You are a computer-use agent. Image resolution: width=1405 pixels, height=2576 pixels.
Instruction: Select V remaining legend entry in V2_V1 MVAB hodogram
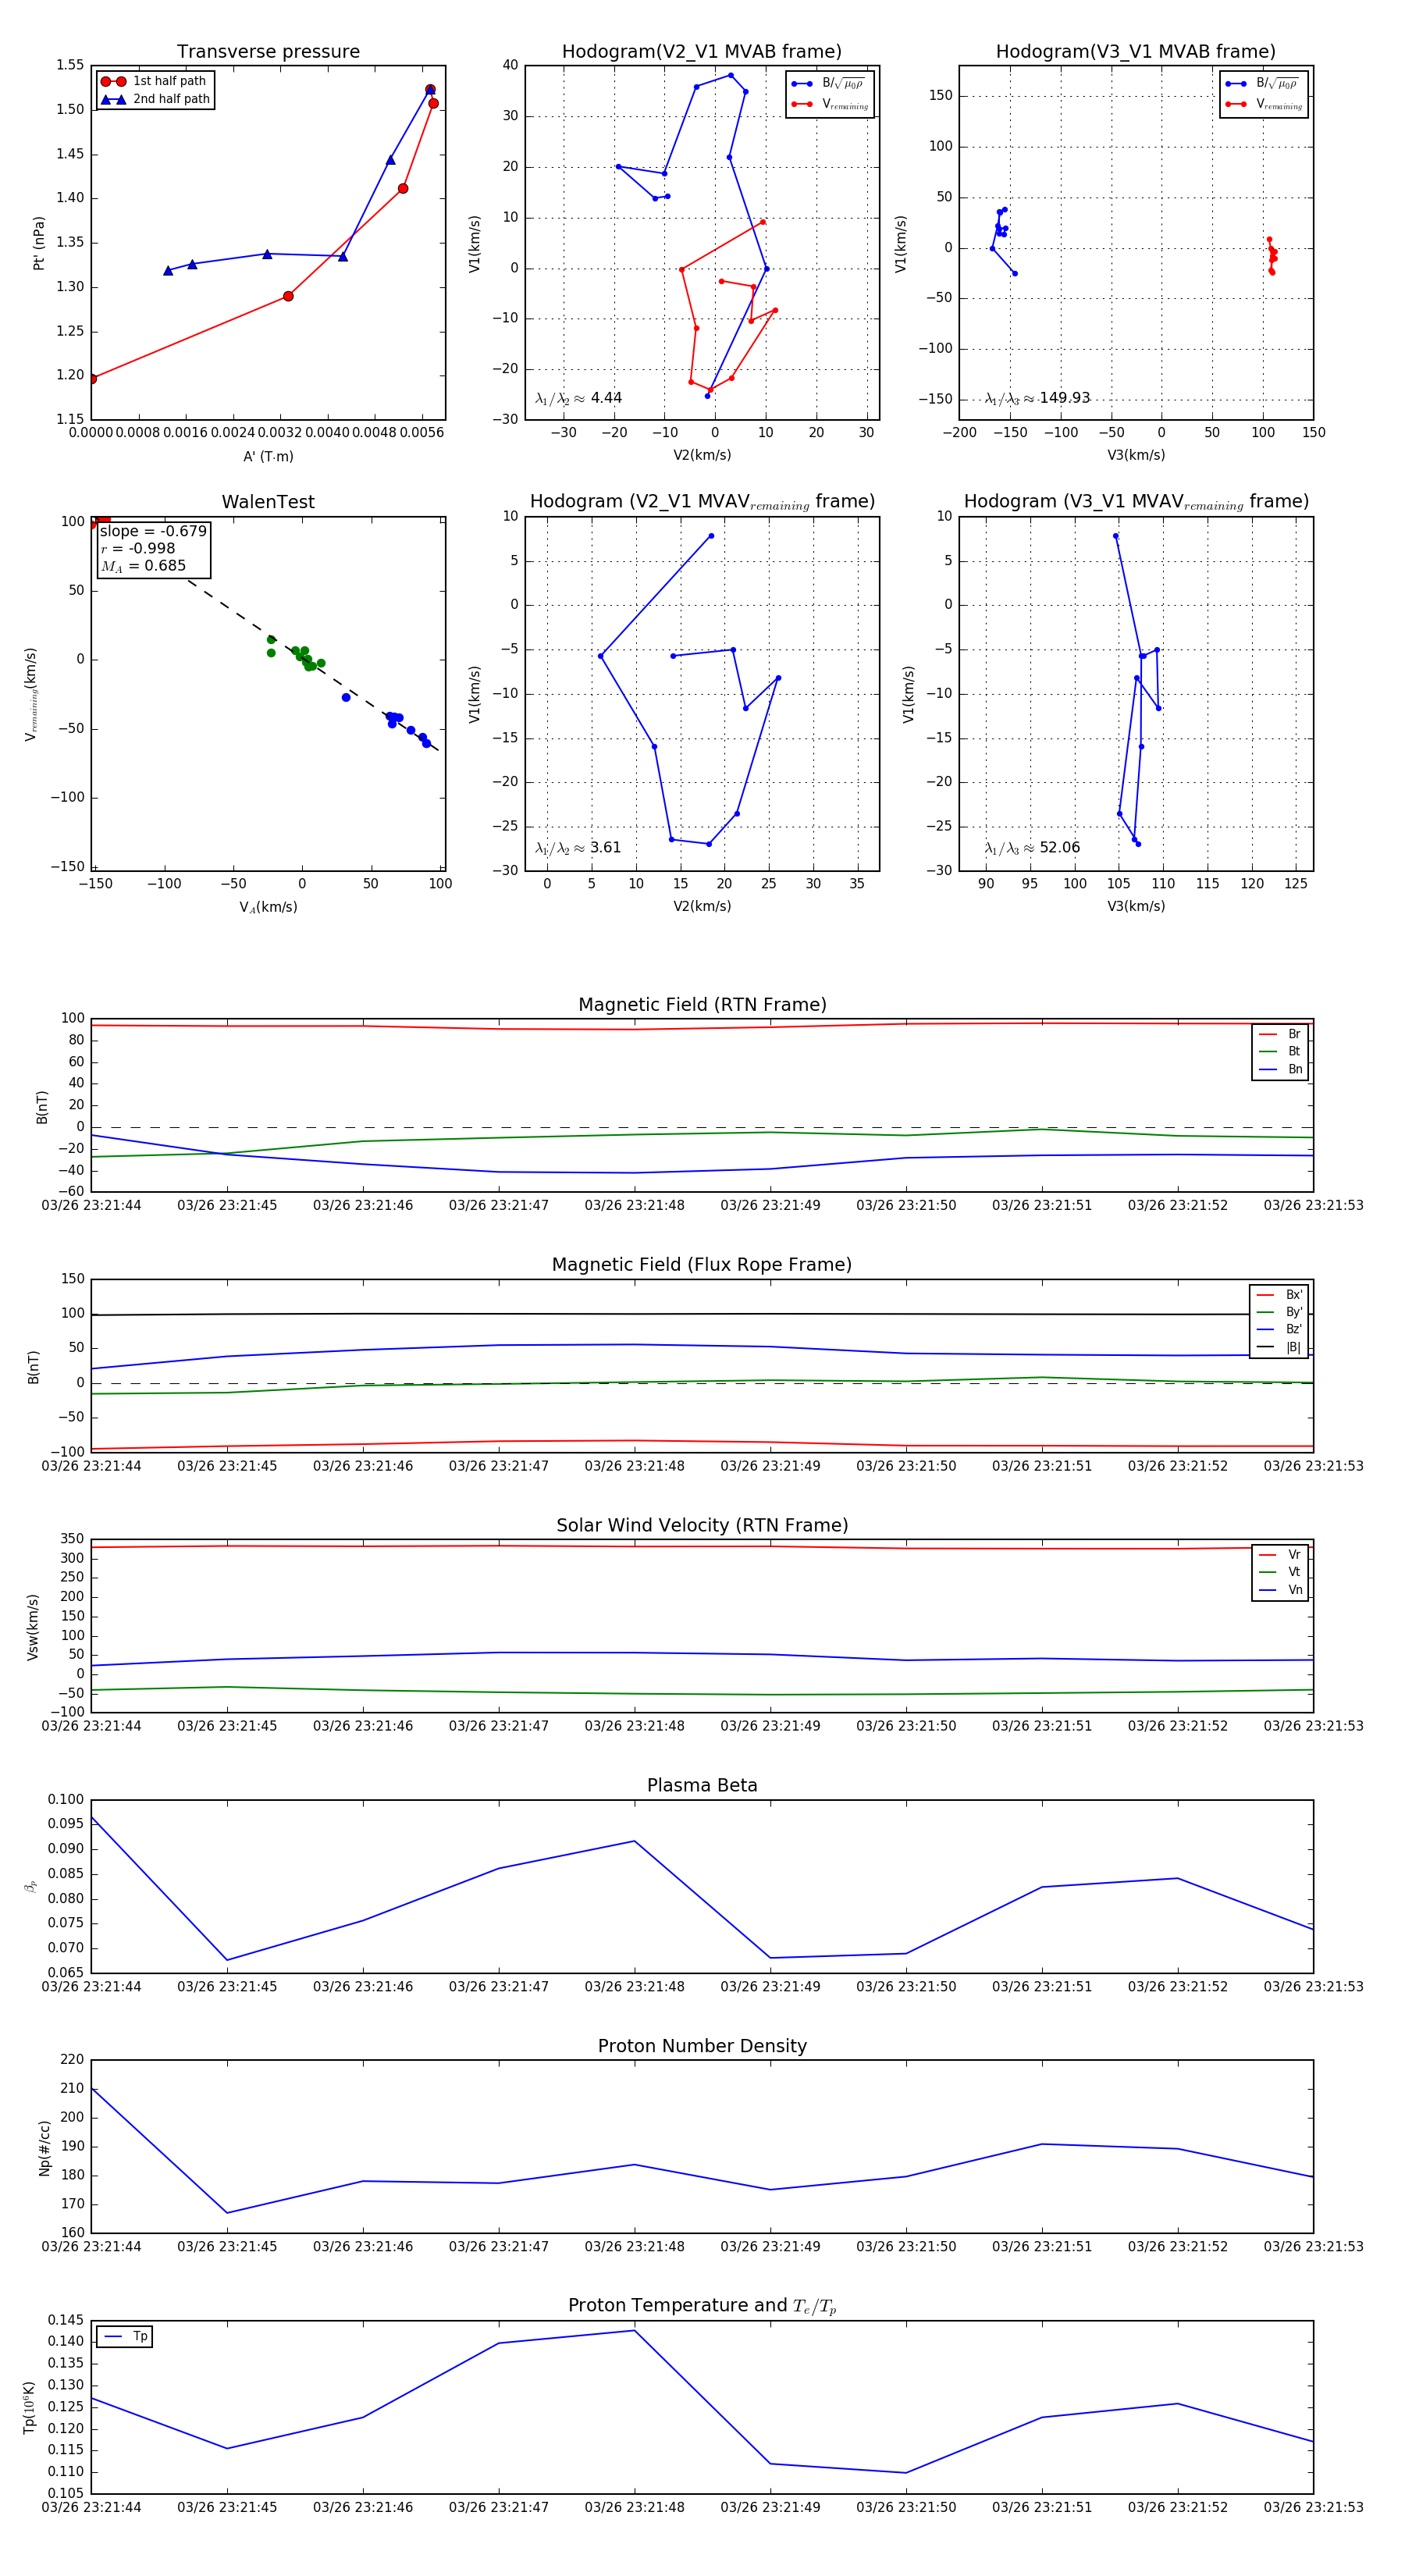(831, 104)
